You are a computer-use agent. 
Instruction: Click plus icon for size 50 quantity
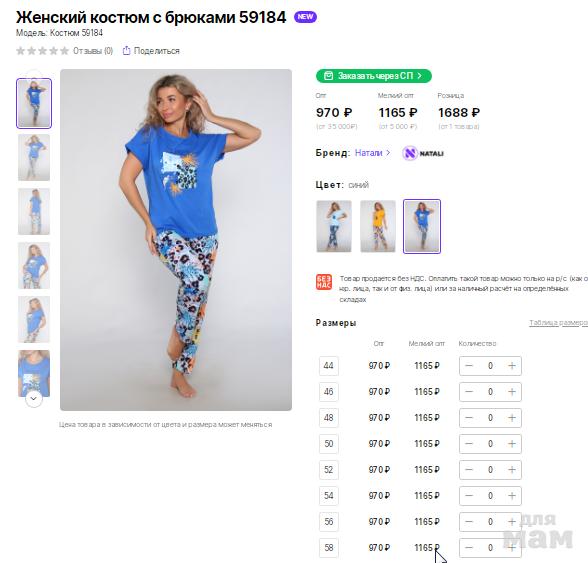(x=512, y=444)
